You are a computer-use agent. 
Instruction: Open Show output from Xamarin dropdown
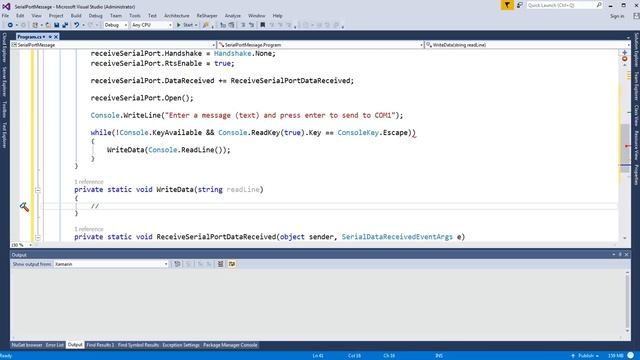click(111, 264)
